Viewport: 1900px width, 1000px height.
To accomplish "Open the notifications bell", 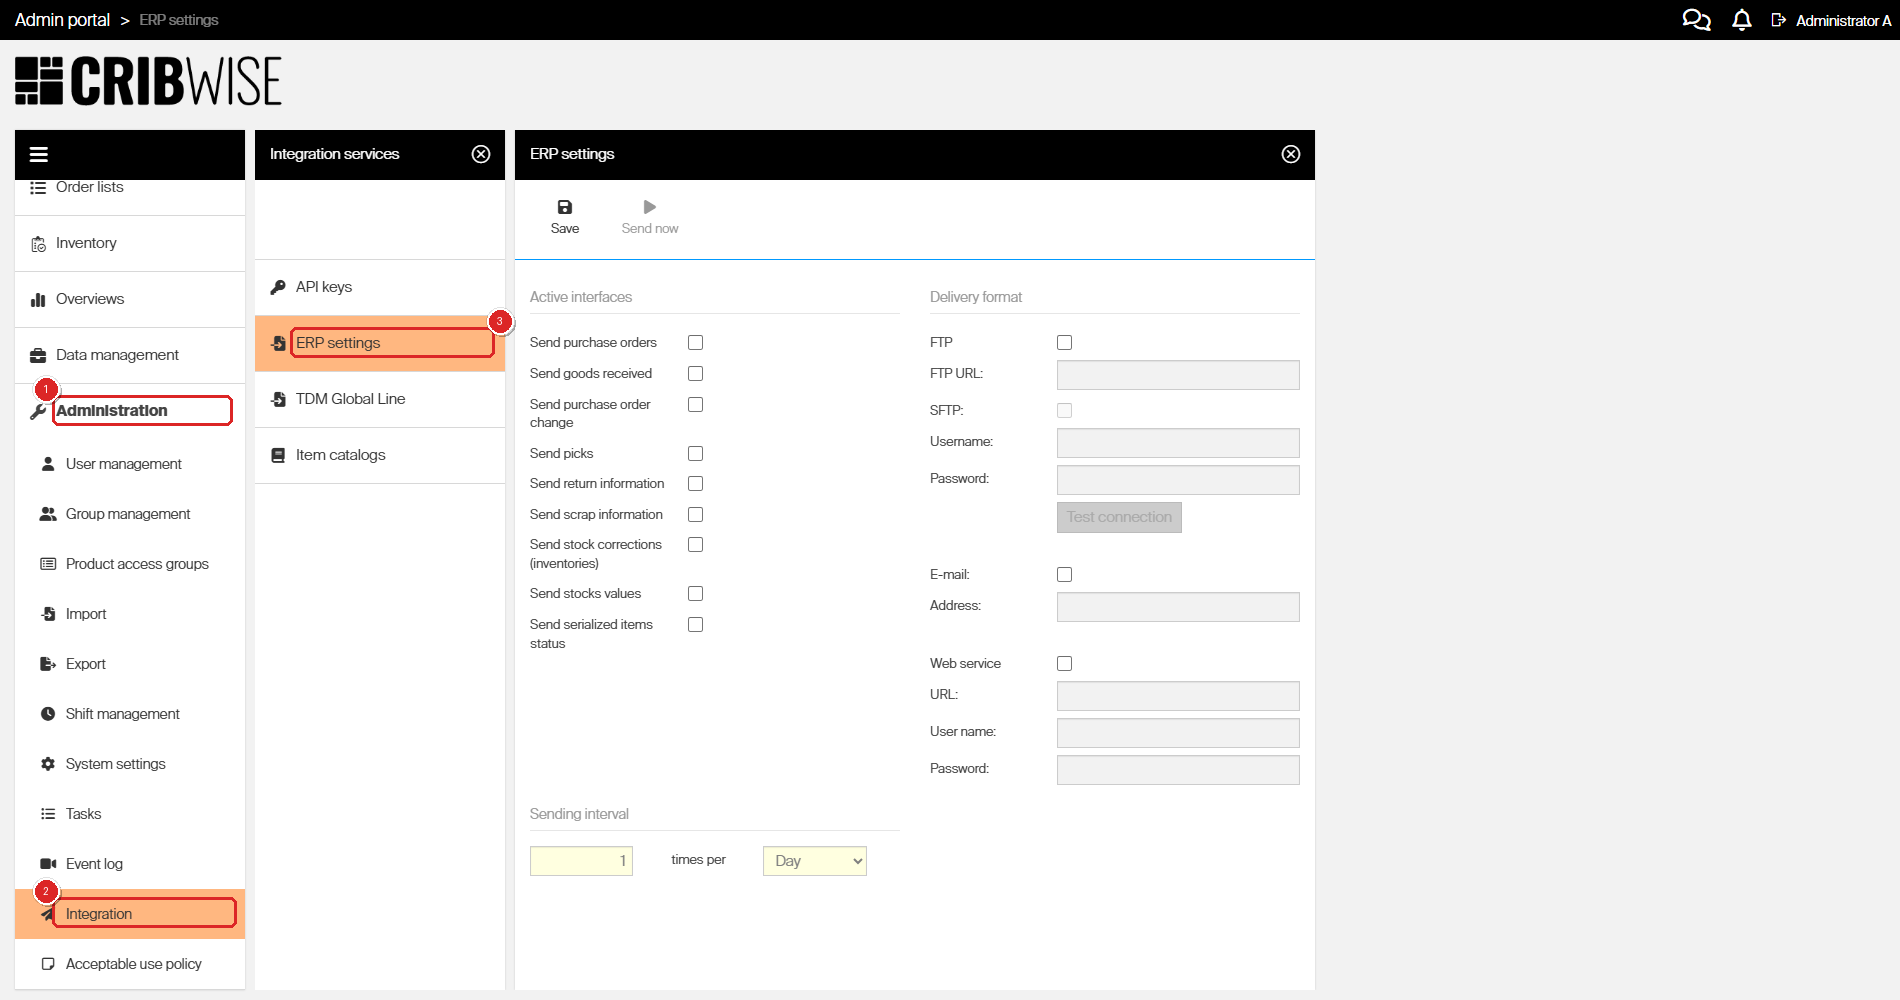I will [x=1742, y=20].
